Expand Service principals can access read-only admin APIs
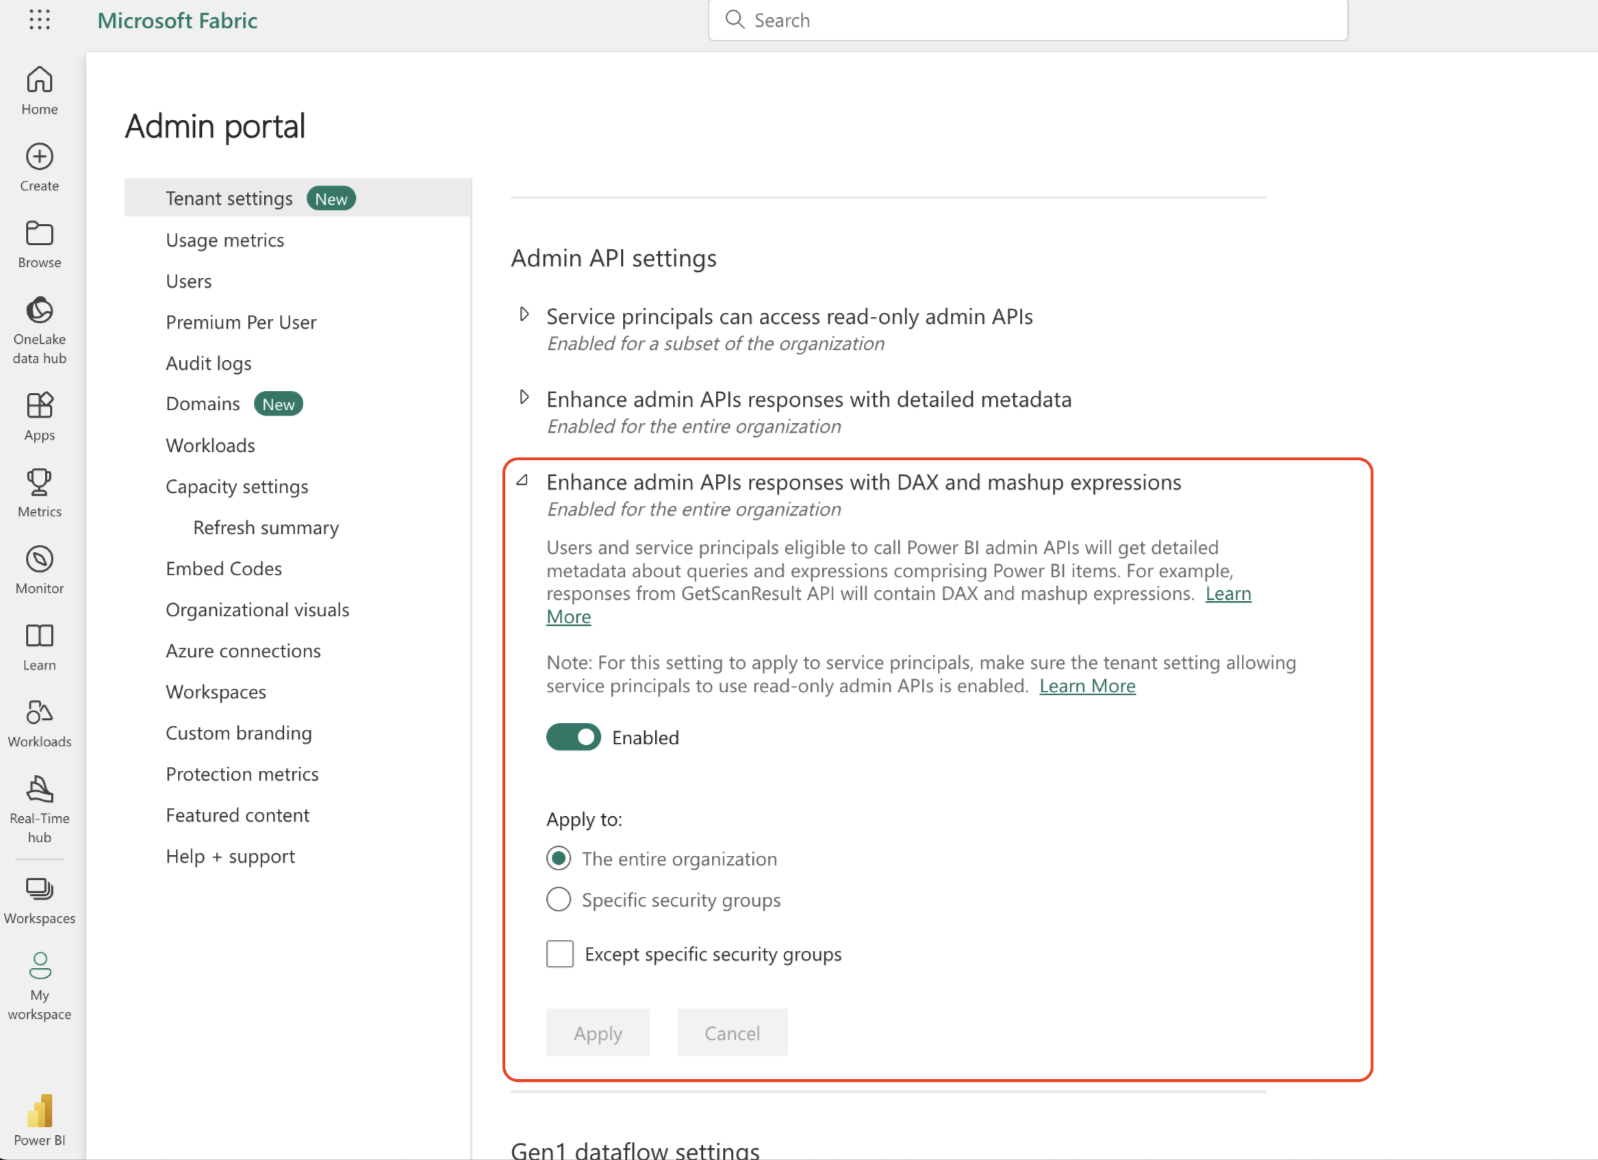 (x=524, y=315)
